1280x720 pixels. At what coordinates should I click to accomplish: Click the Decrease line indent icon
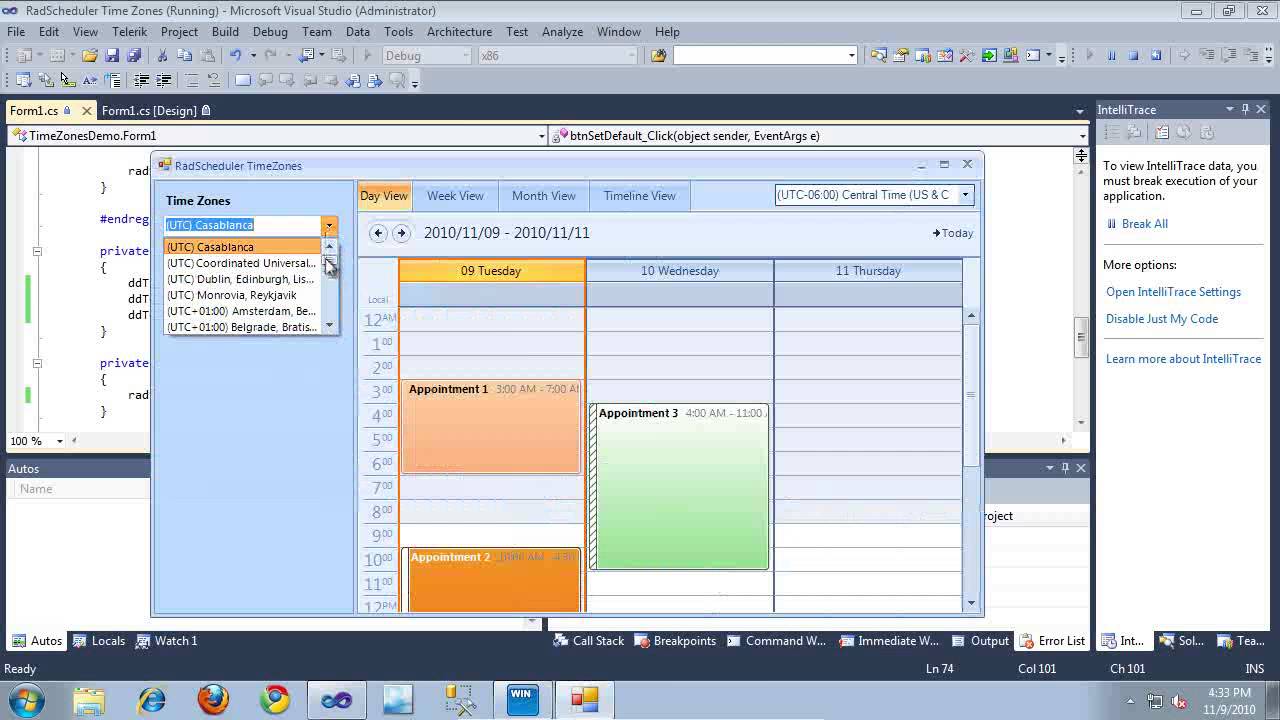pos(141,80)
